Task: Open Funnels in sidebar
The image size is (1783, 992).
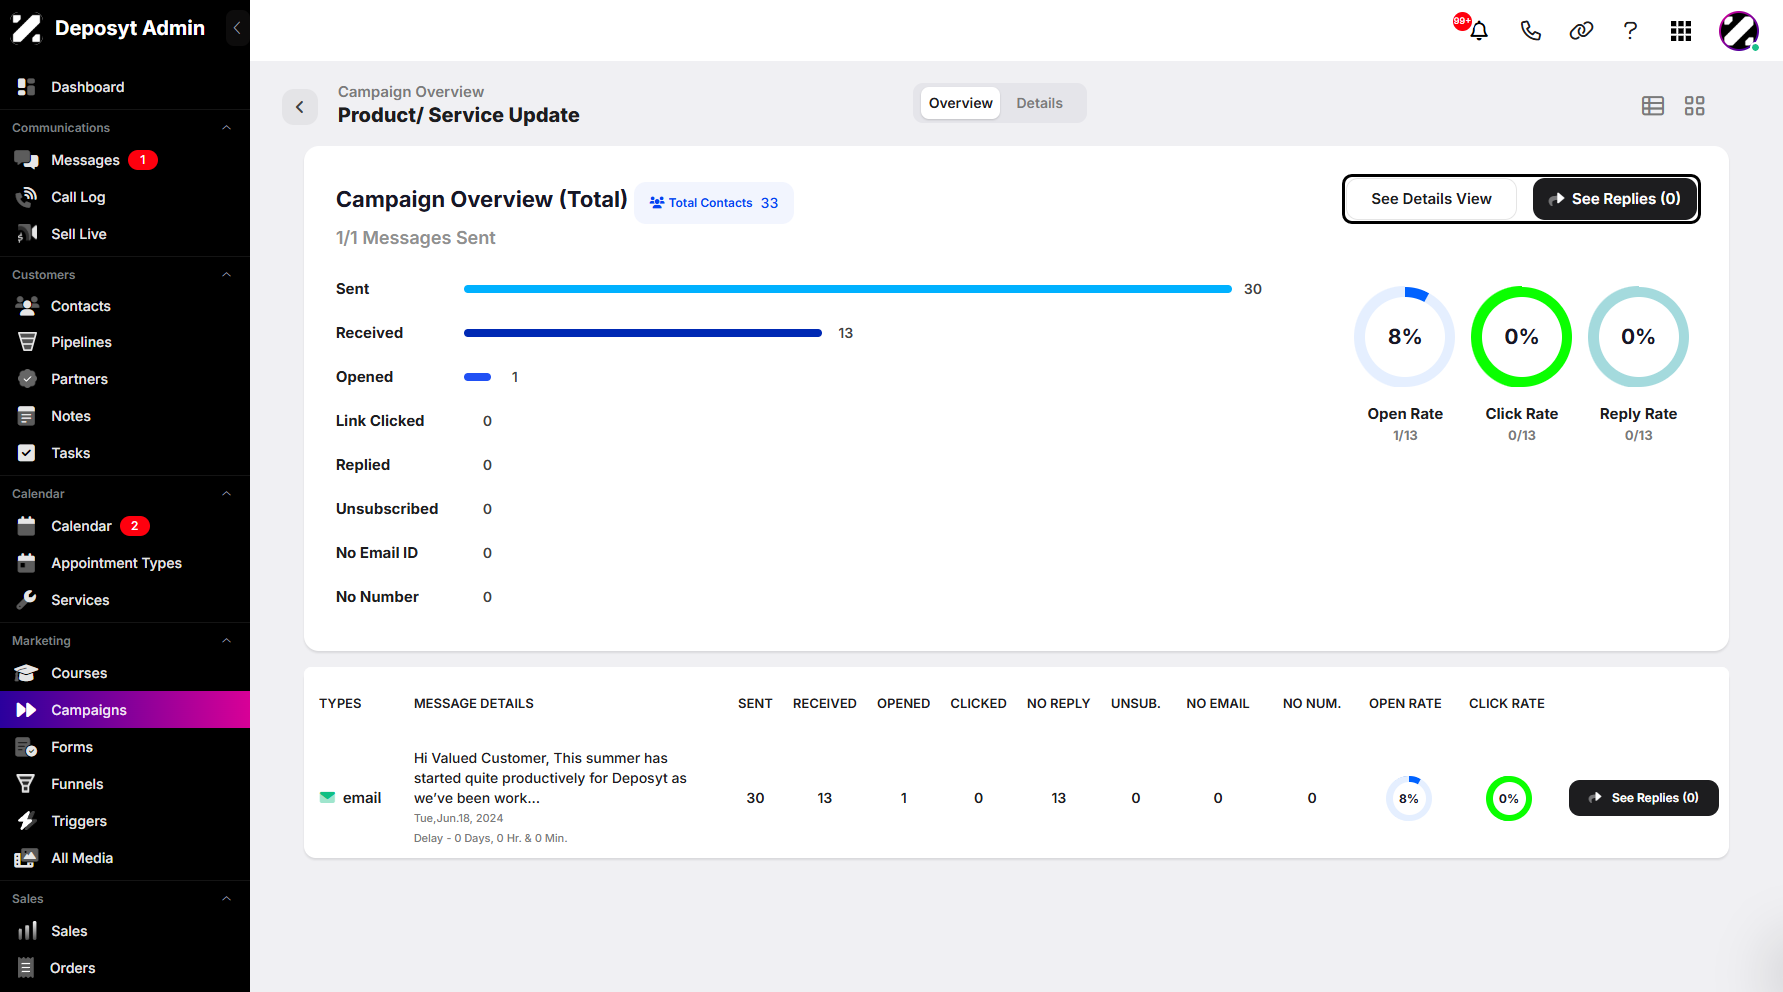Action: point(125,784)
